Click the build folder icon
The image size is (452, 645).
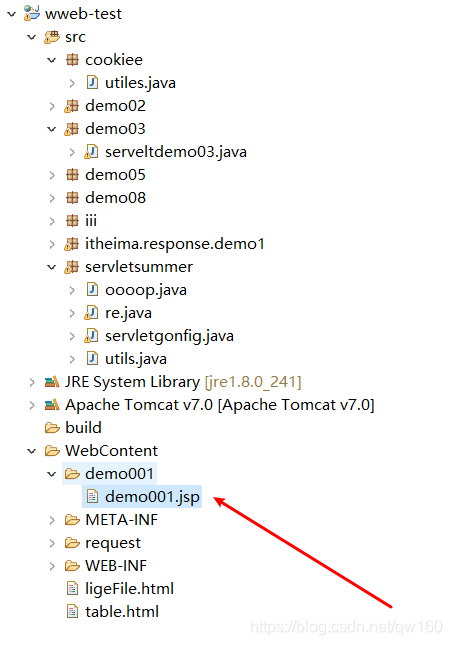pyautogui.click(x=52, y=428)
